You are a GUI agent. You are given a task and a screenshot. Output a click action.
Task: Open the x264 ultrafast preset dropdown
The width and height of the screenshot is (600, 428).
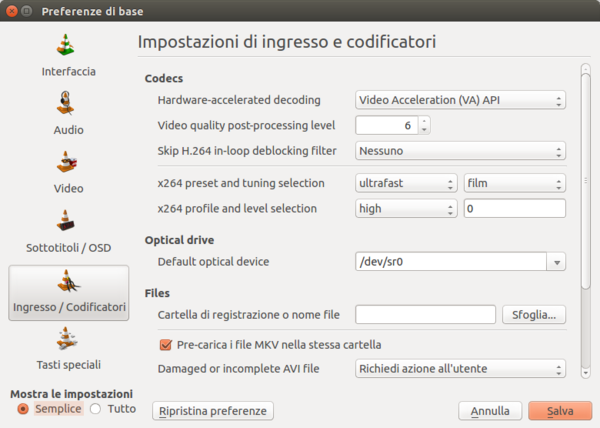[406, 183]
